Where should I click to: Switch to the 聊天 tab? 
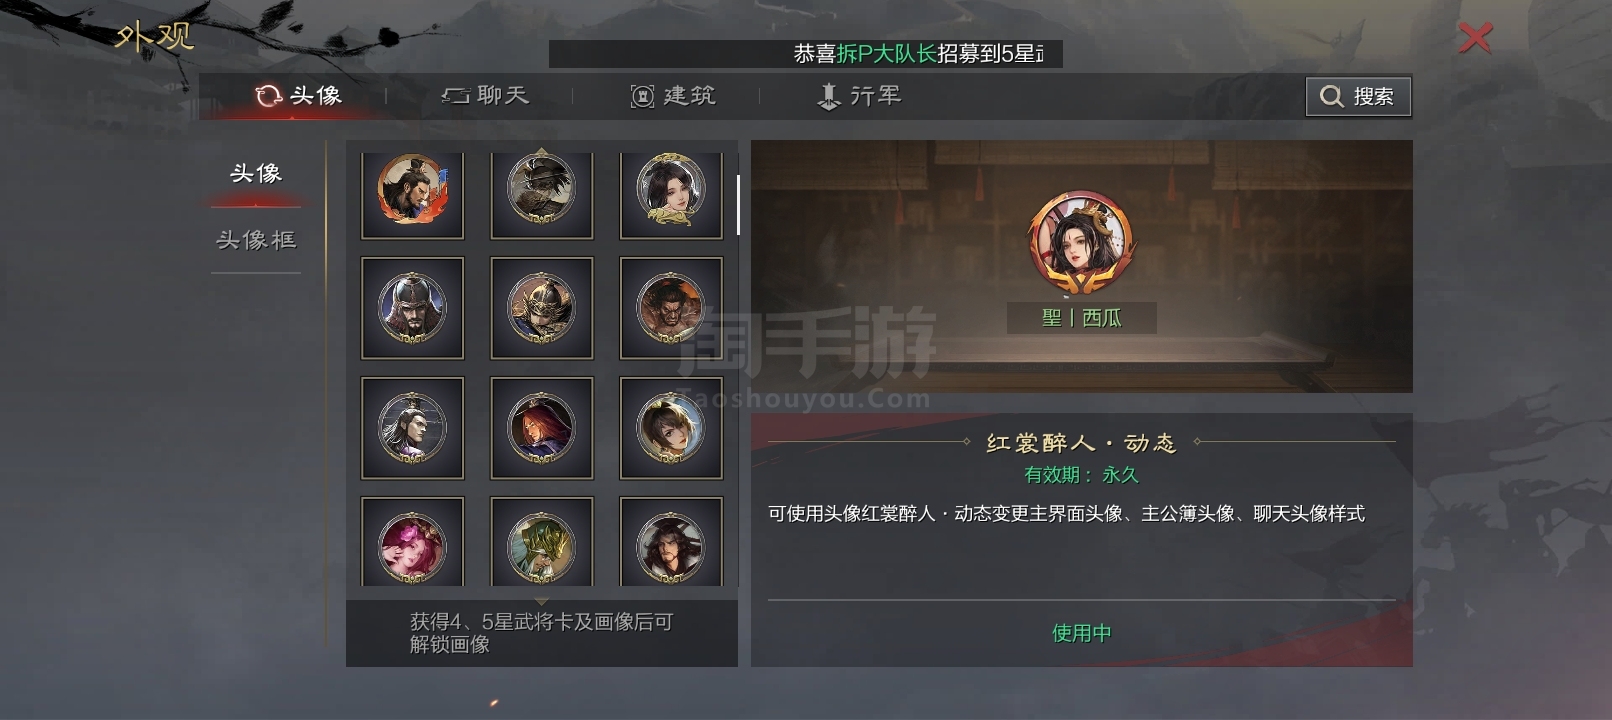(485, 96)
